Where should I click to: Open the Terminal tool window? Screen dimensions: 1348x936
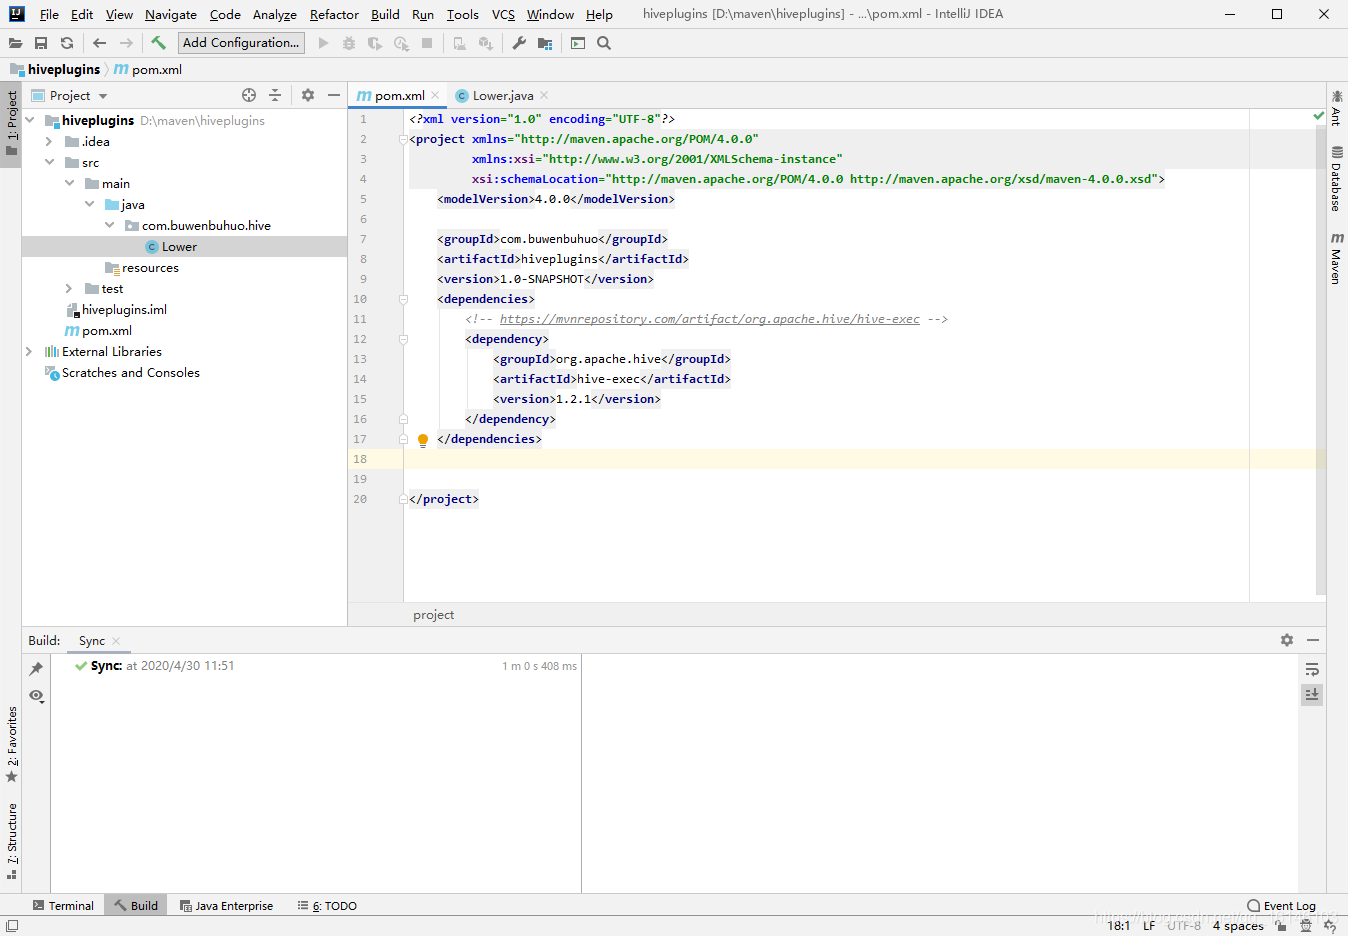(63, 905)
